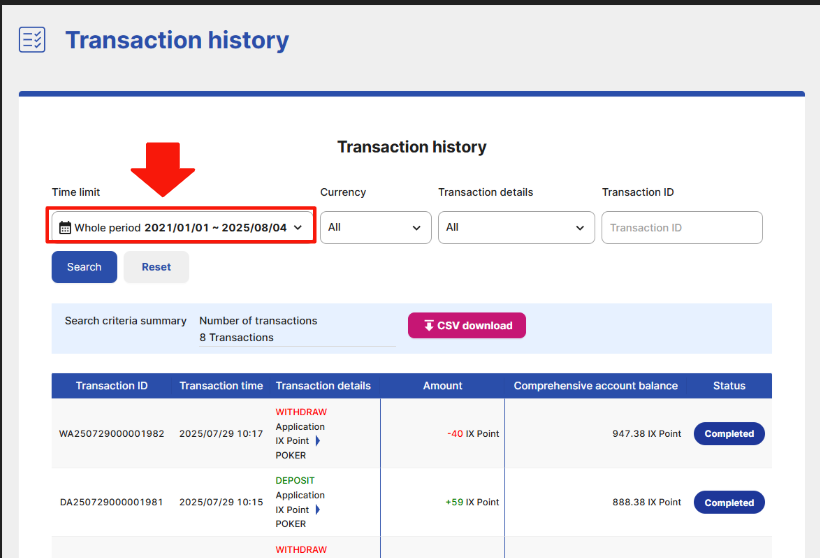Click the 947.38 IX Point balance
The image size is (820, 558).
646,434
